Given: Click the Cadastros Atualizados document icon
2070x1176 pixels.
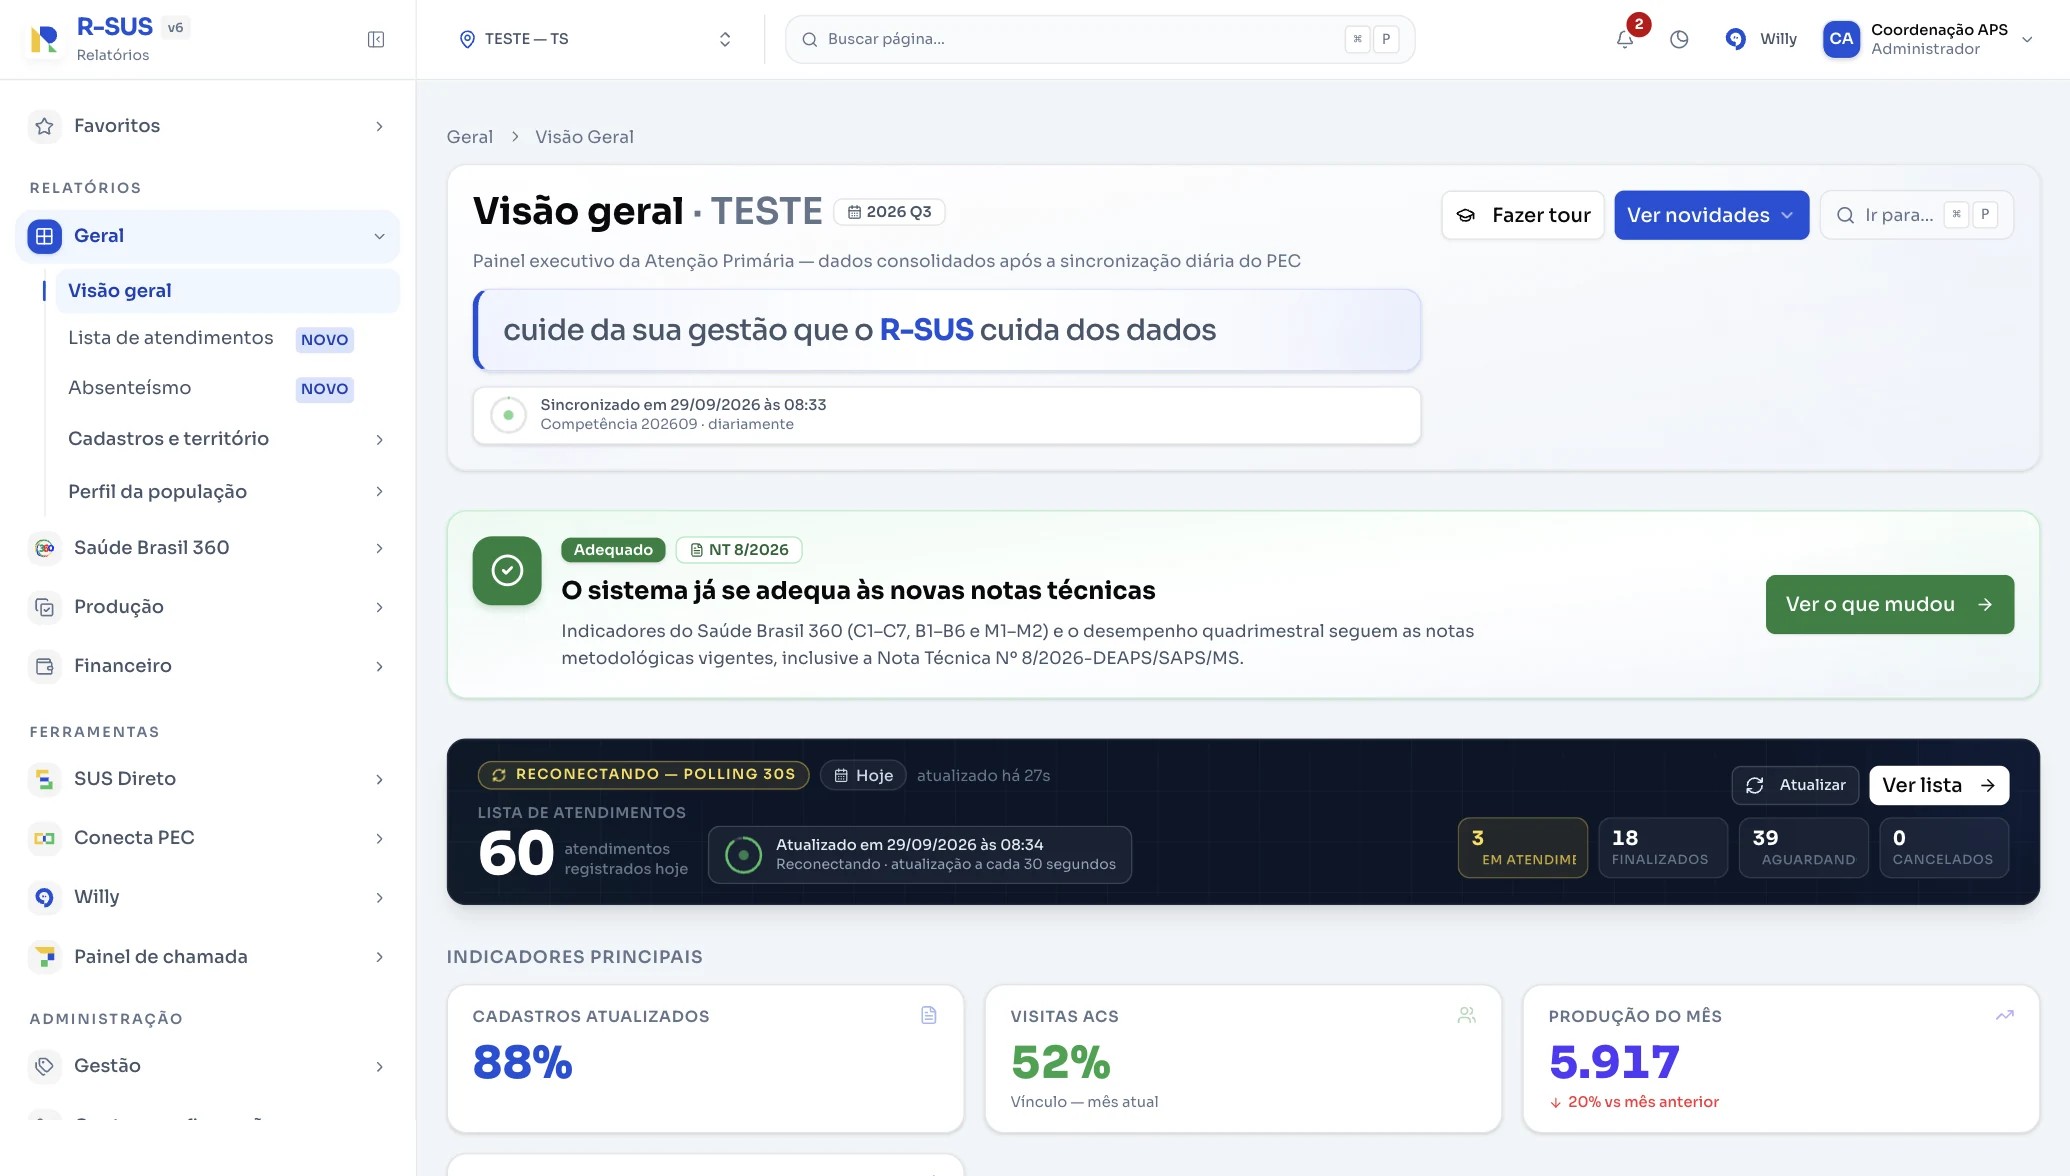Looking at the screenshot, I should pos(929,1015).
